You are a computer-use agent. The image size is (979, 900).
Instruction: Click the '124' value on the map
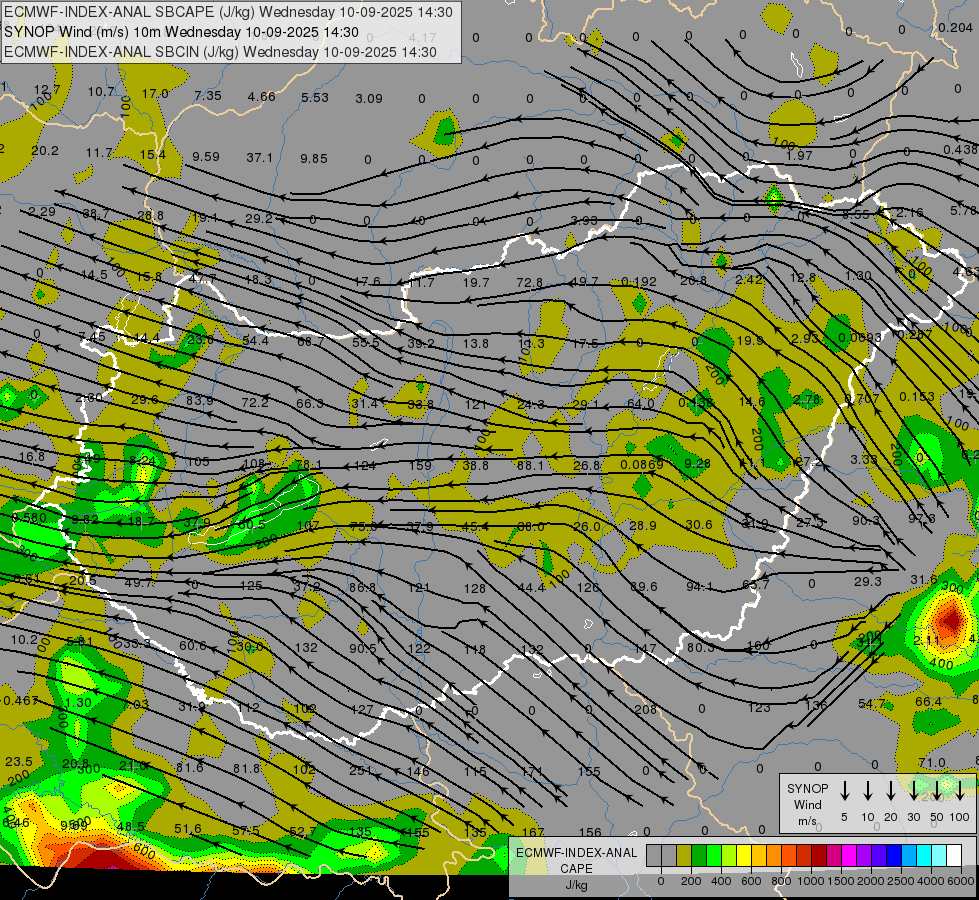tap(365, 465)
